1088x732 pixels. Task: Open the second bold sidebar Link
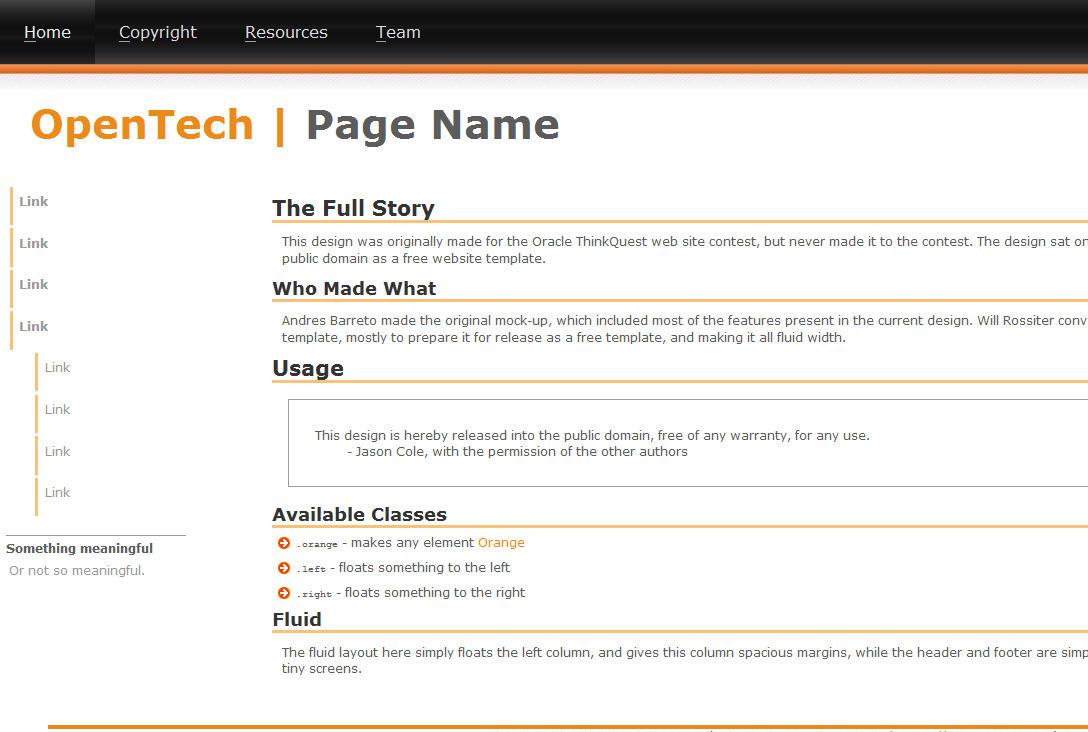[x=33, y=244]
